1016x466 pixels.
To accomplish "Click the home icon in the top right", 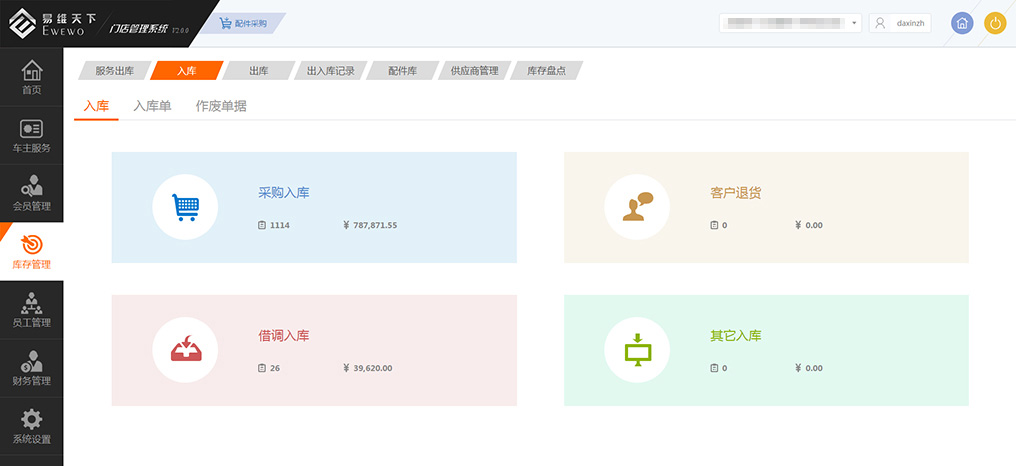I will click(x=961, y=23).
